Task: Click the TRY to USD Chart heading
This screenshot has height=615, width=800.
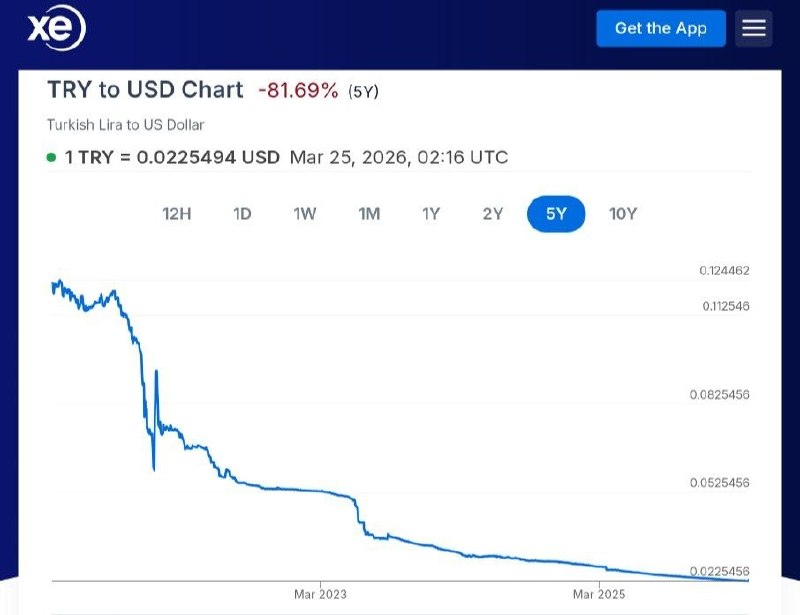Action: tap(145, 90)
